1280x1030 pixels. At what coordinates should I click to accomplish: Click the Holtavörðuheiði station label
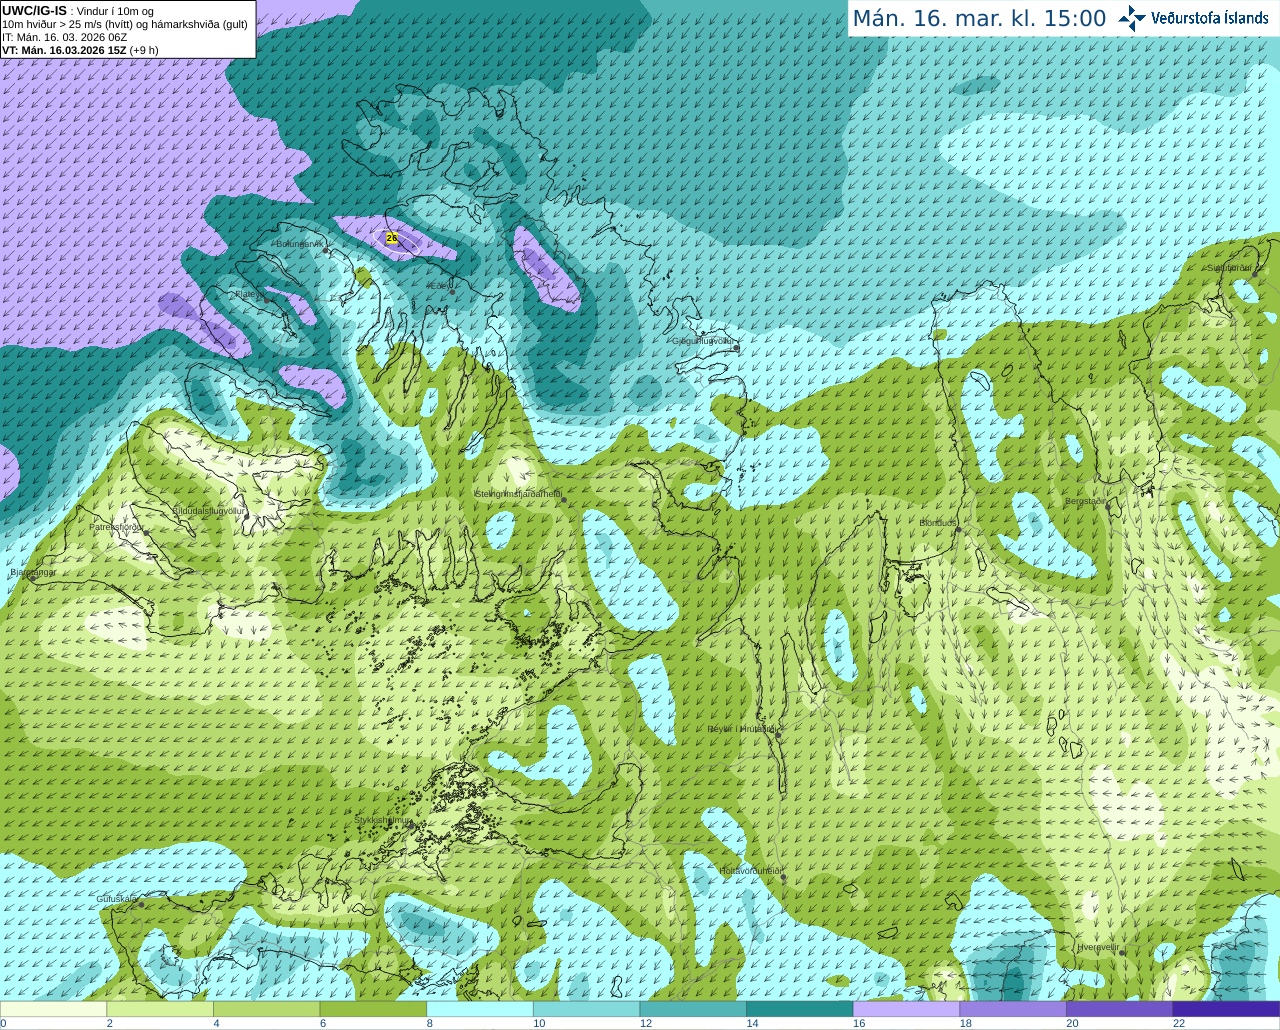tap(749, 871)
